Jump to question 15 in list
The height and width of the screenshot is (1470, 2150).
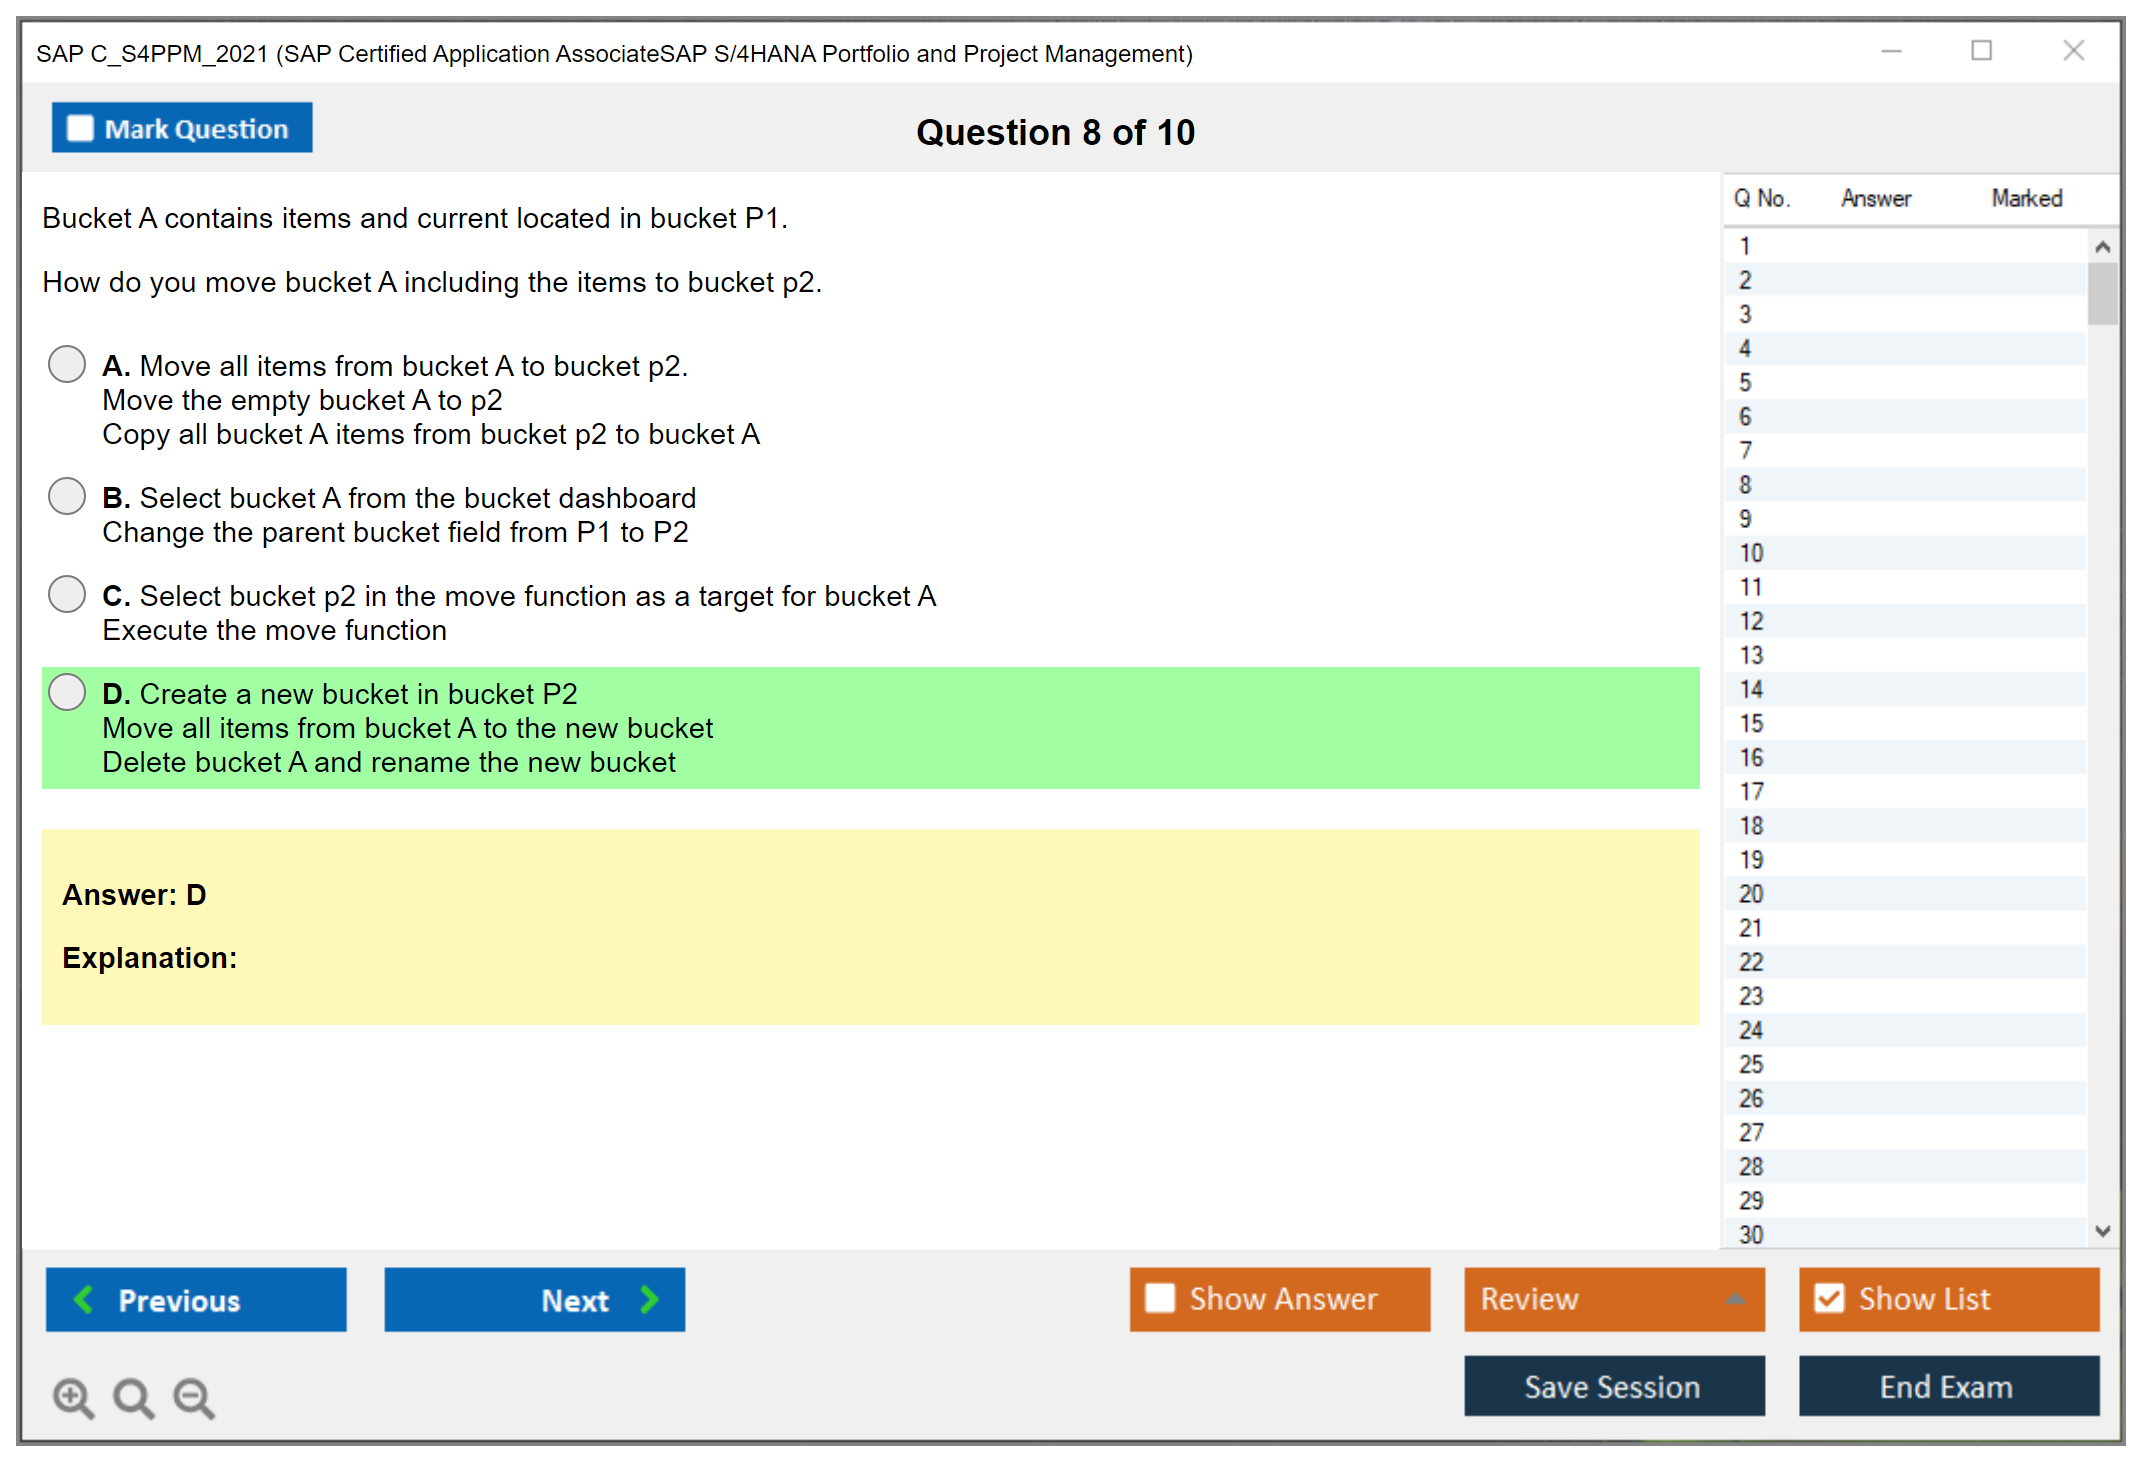[x=1751, y=723]
